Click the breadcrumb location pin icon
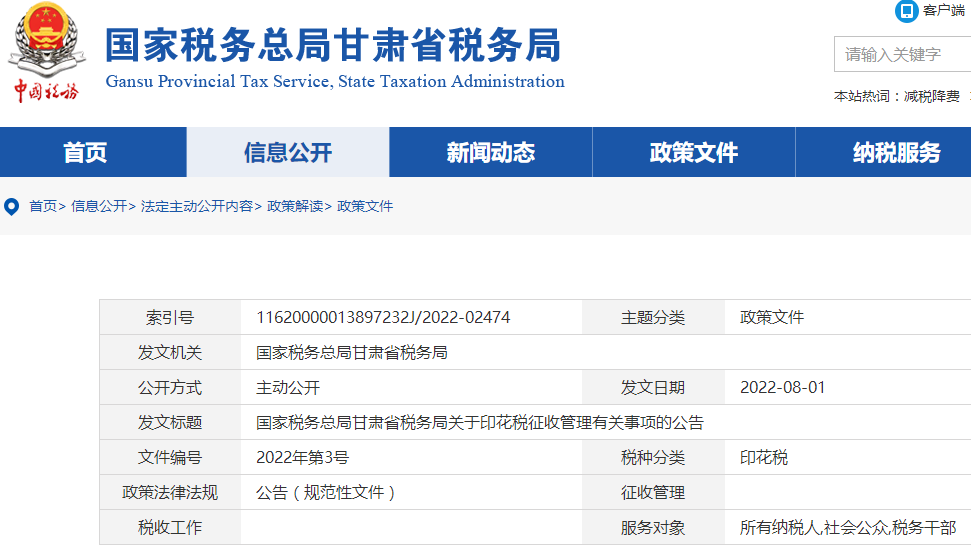This screenshot has height=555, width=971. (x=12, y=207)
